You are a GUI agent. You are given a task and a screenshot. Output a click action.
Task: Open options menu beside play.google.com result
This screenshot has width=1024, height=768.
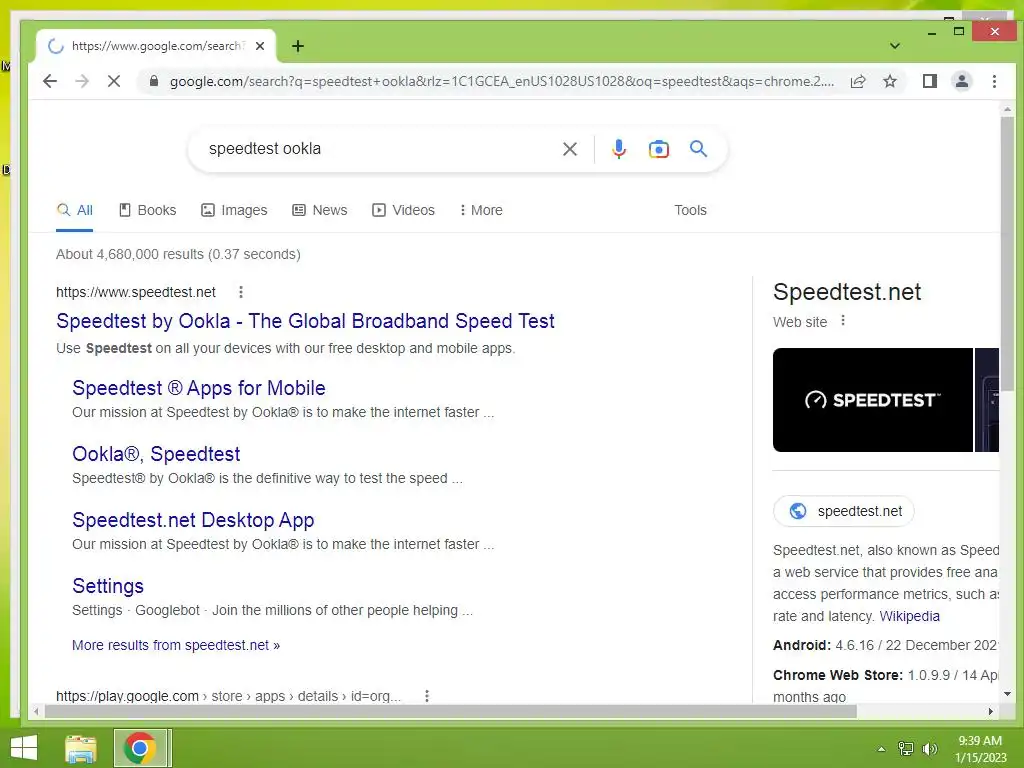point(426,696)
